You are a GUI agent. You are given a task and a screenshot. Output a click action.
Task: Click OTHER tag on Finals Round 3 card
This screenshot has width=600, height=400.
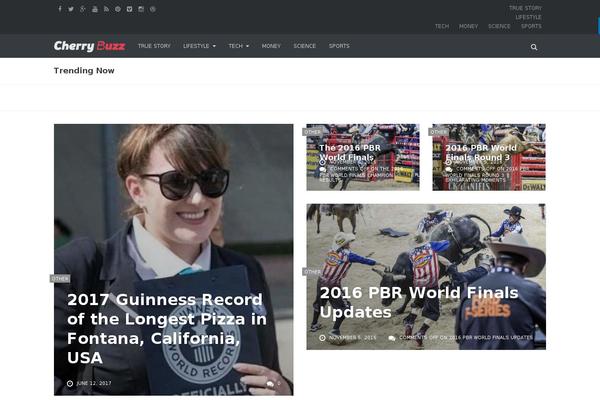pos(439,132)
